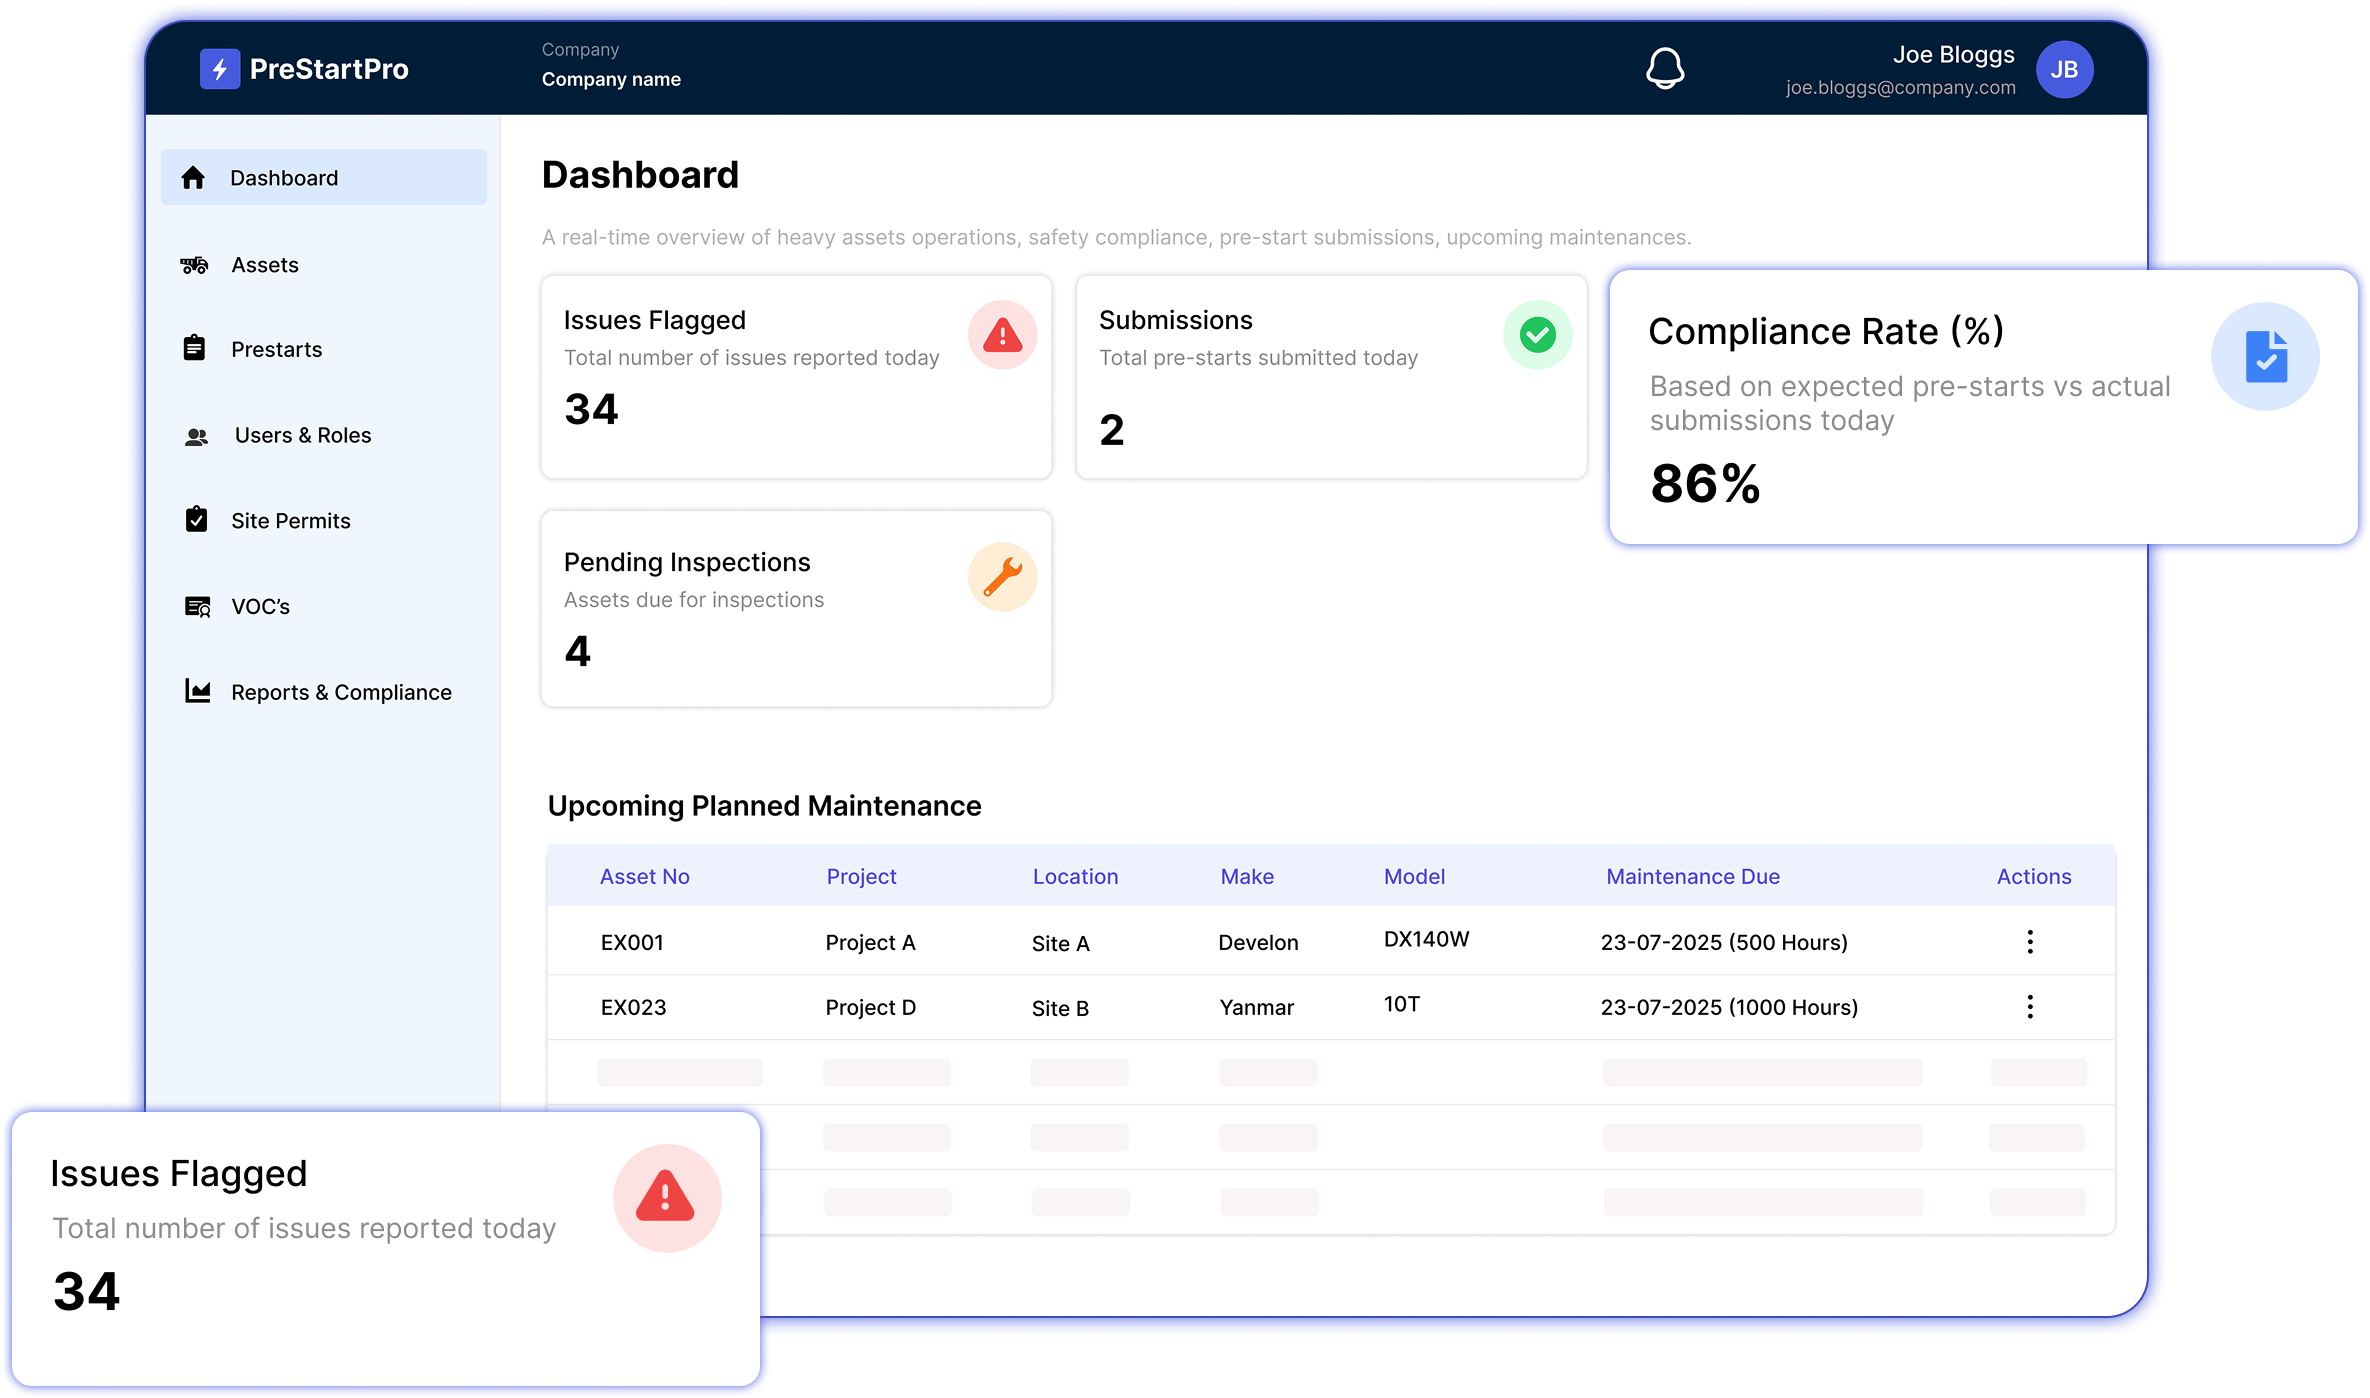Click the Maintenance Due column header
2370x1398 pixels.
[1692, 876]
